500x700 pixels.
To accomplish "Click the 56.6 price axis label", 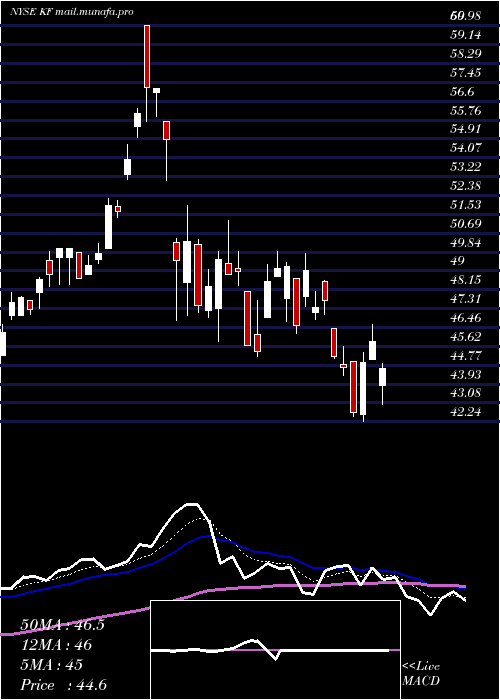I will tap(462, 92).
